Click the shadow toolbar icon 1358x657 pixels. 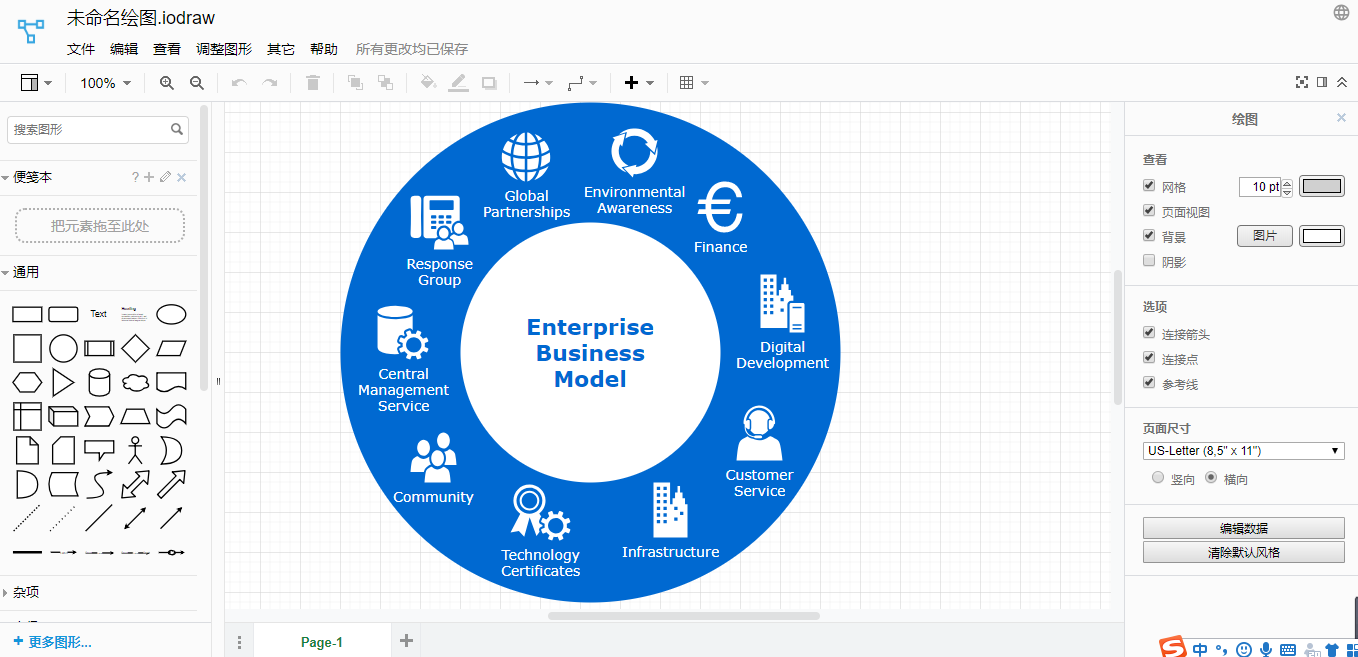tap(489, 83)
